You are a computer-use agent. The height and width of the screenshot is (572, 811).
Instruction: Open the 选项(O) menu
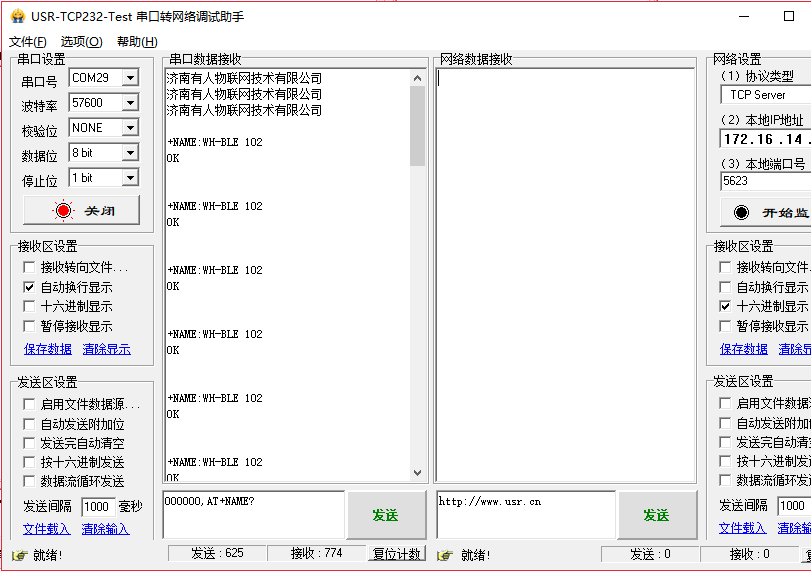tap(81, 42)
